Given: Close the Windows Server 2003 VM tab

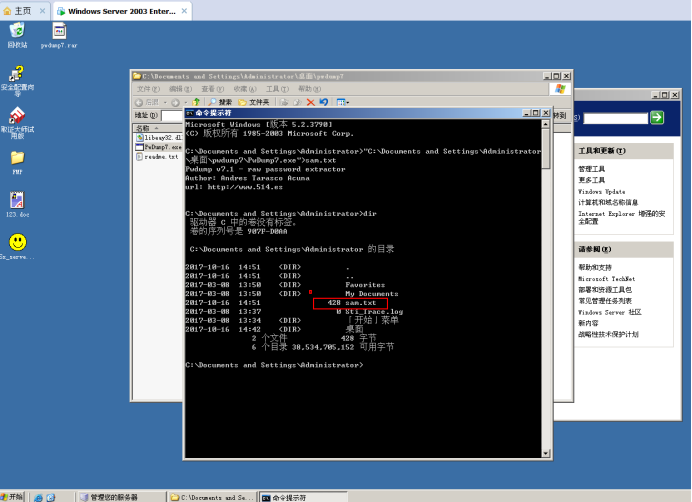Looking at the screenshot, I should coord(184,11).
